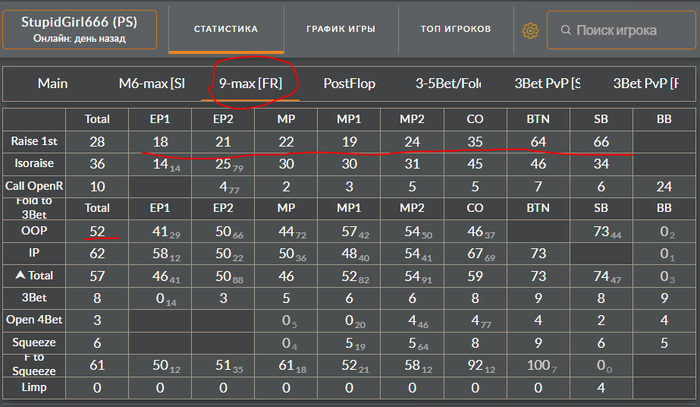This screenshot has height=407, width=700.
Task: Open the Топ игроков tab
Action: click(455, 29)
